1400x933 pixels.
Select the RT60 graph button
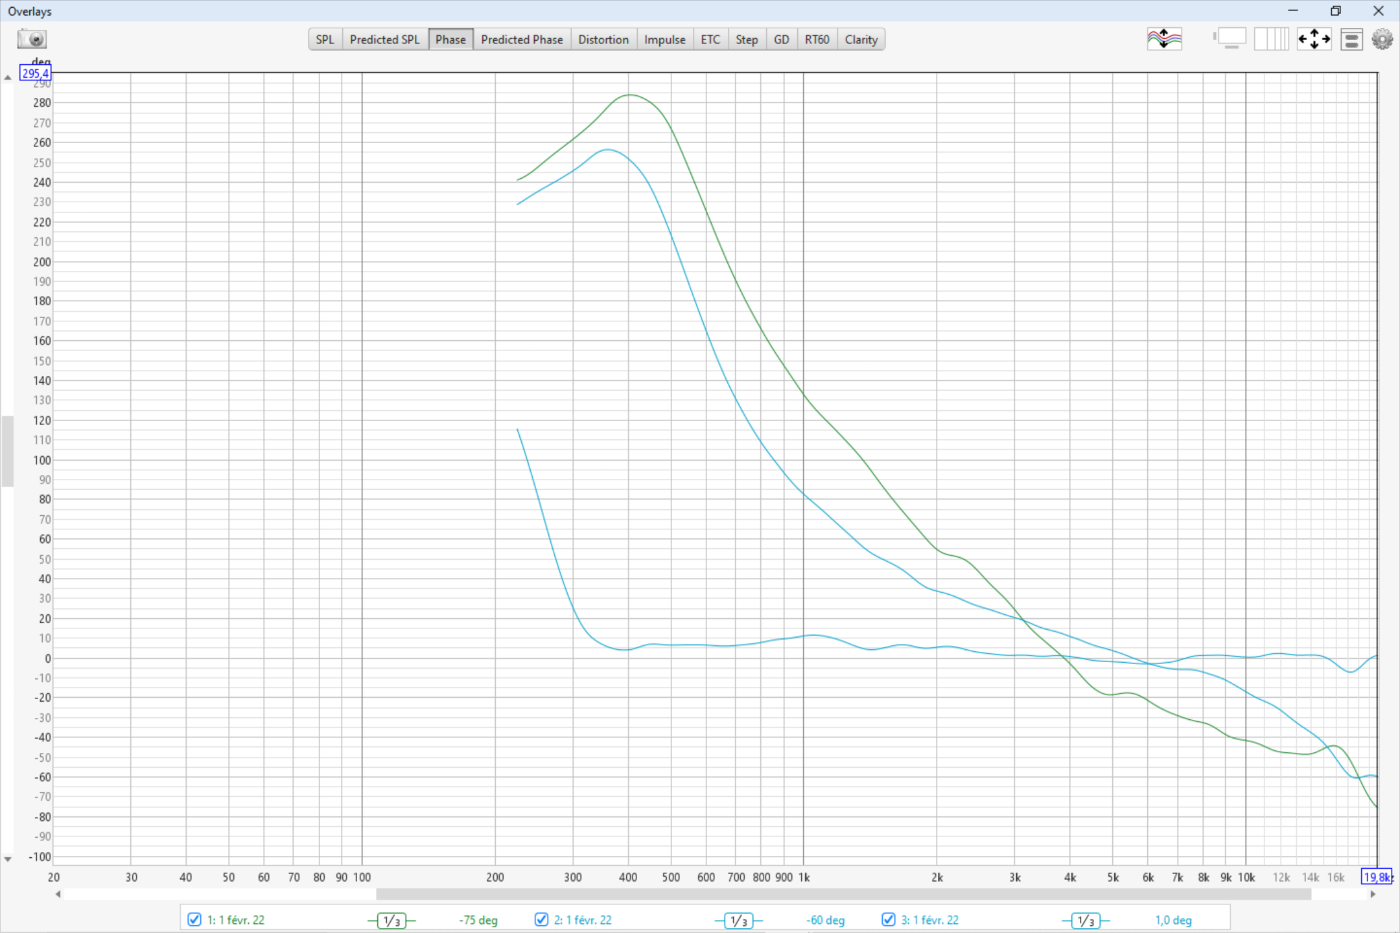tap(817, 40)
